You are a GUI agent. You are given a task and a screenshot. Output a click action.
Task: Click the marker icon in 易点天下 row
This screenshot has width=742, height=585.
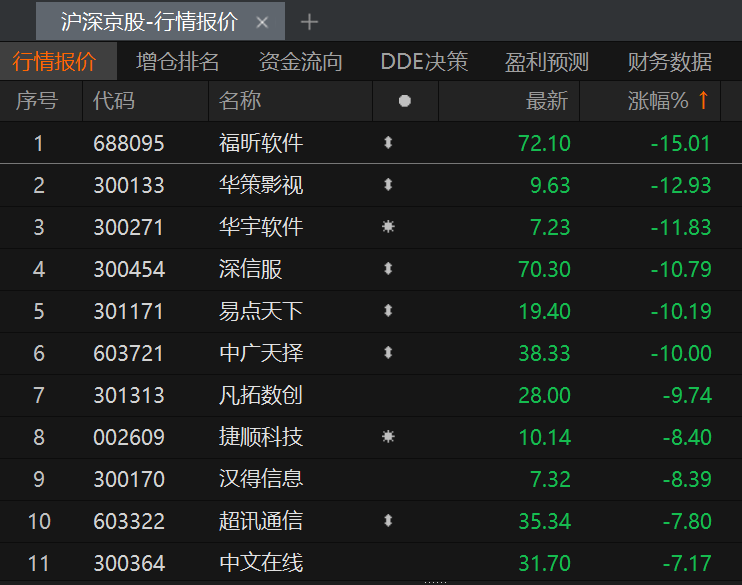(388, 311)
